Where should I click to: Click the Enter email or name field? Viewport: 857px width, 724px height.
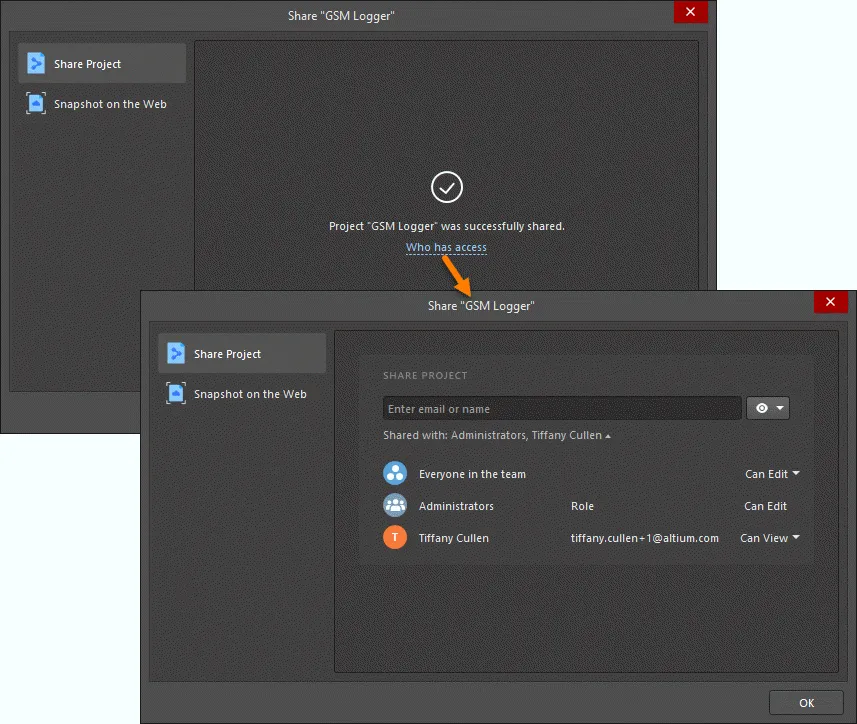562,408
